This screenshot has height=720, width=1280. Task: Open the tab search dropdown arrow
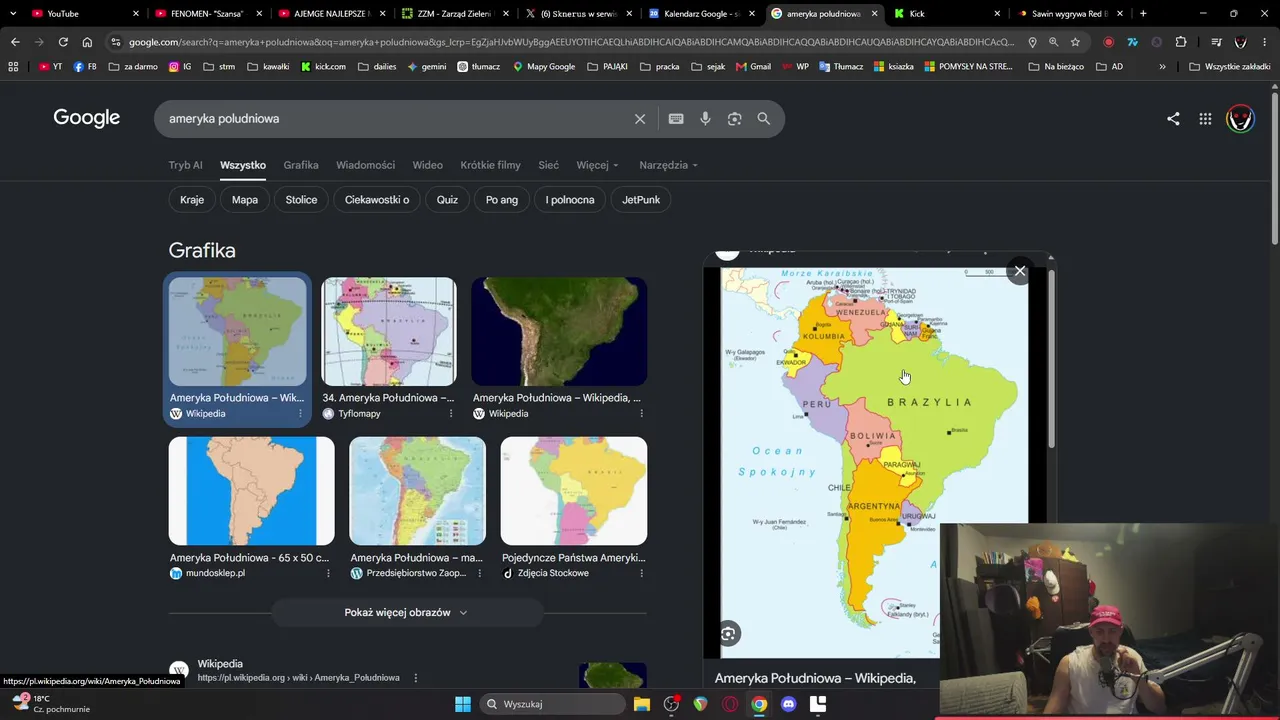[x=13, y=14]
